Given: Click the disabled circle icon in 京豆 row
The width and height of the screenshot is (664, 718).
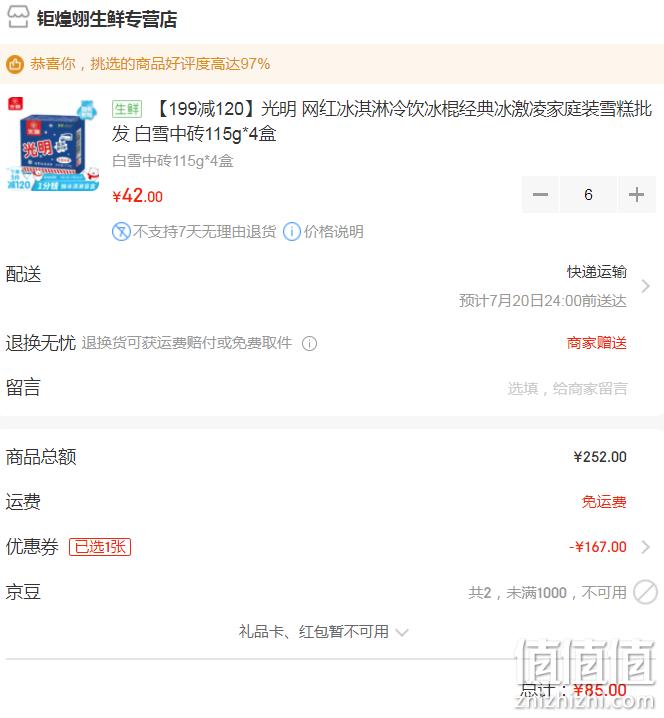Looking at the screenshot, I should [x=645, y=592].
